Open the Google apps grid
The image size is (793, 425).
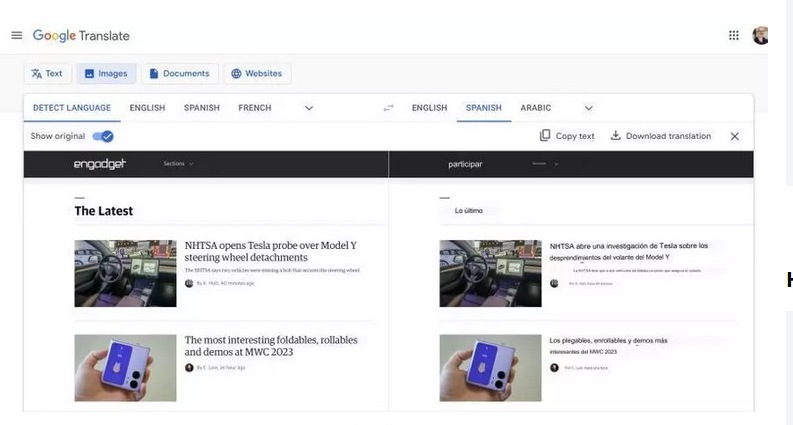coord(733,36)
